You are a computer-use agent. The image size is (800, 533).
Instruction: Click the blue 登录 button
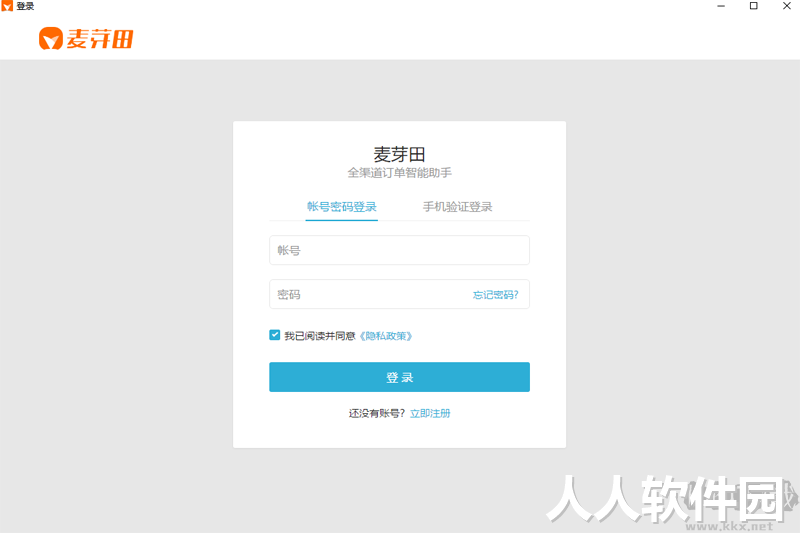[399, 377]
